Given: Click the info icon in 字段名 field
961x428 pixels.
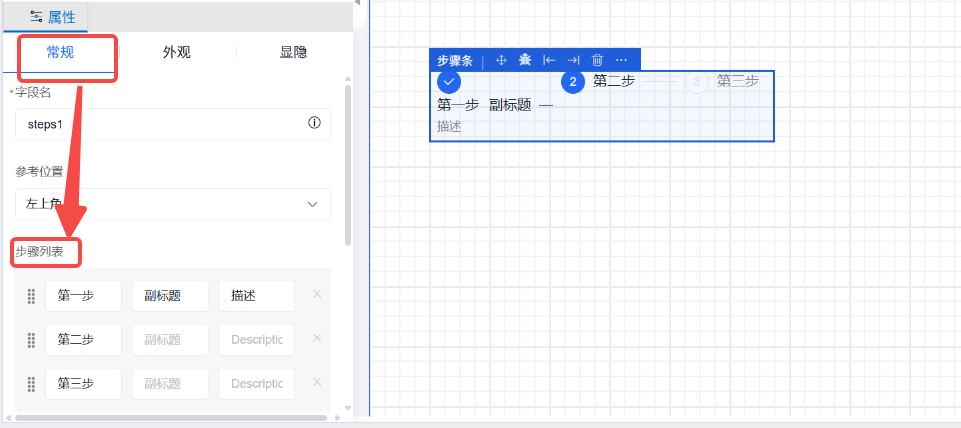Looking at the screenshot, I should pyautogui.click(x=314, y=123).
